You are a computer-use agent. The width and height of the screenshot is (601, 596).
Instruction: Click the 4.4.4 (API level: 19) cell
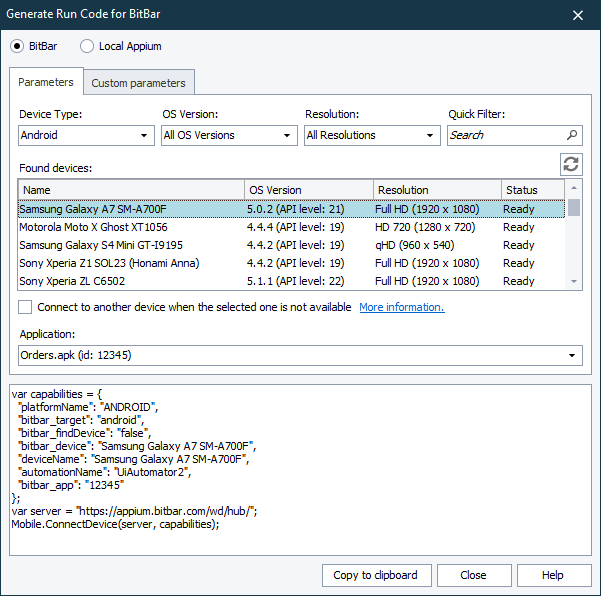click(x=296, y=227)
